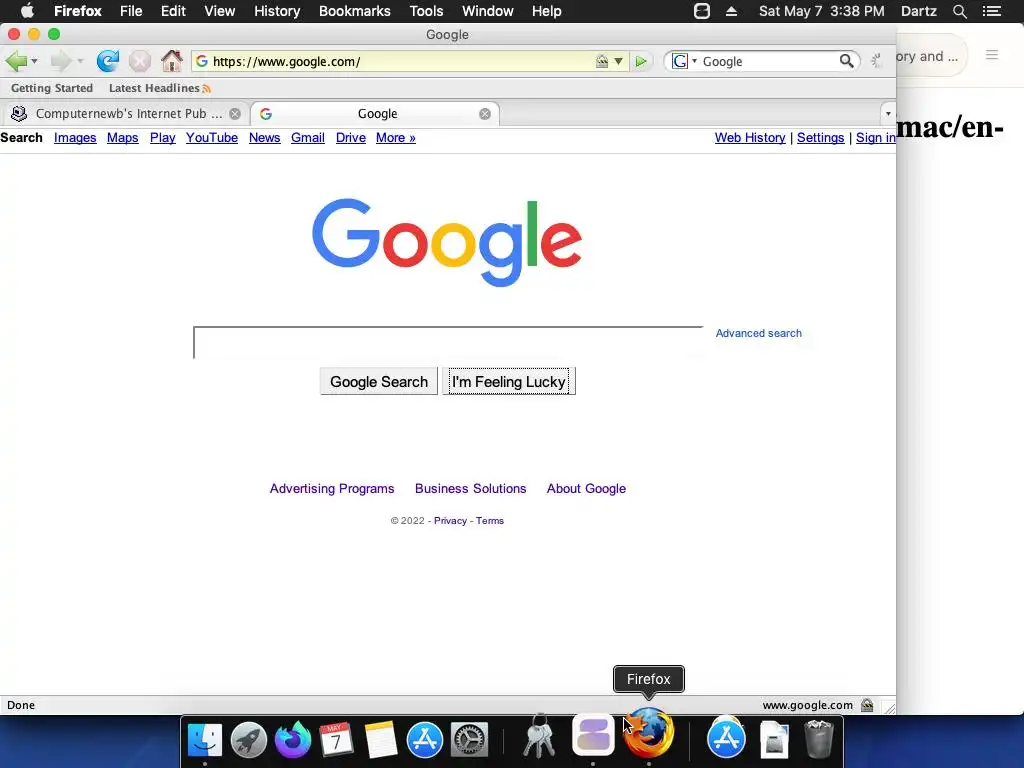1024x768 pixels.
Task: Open the Privacy link
Action: click(451, 520)
